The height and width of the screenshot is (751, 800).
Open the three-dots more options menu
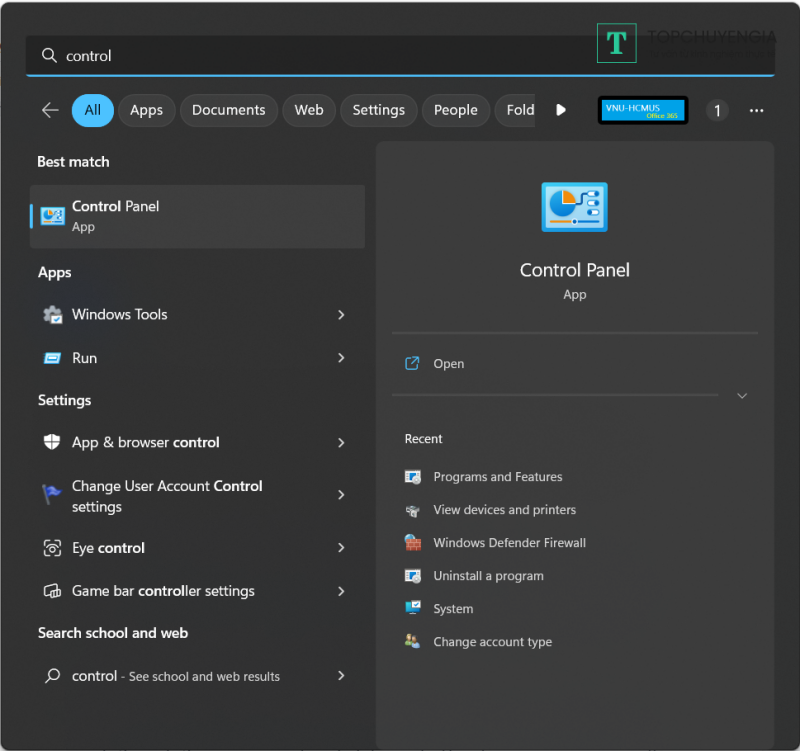coord(756,110)
